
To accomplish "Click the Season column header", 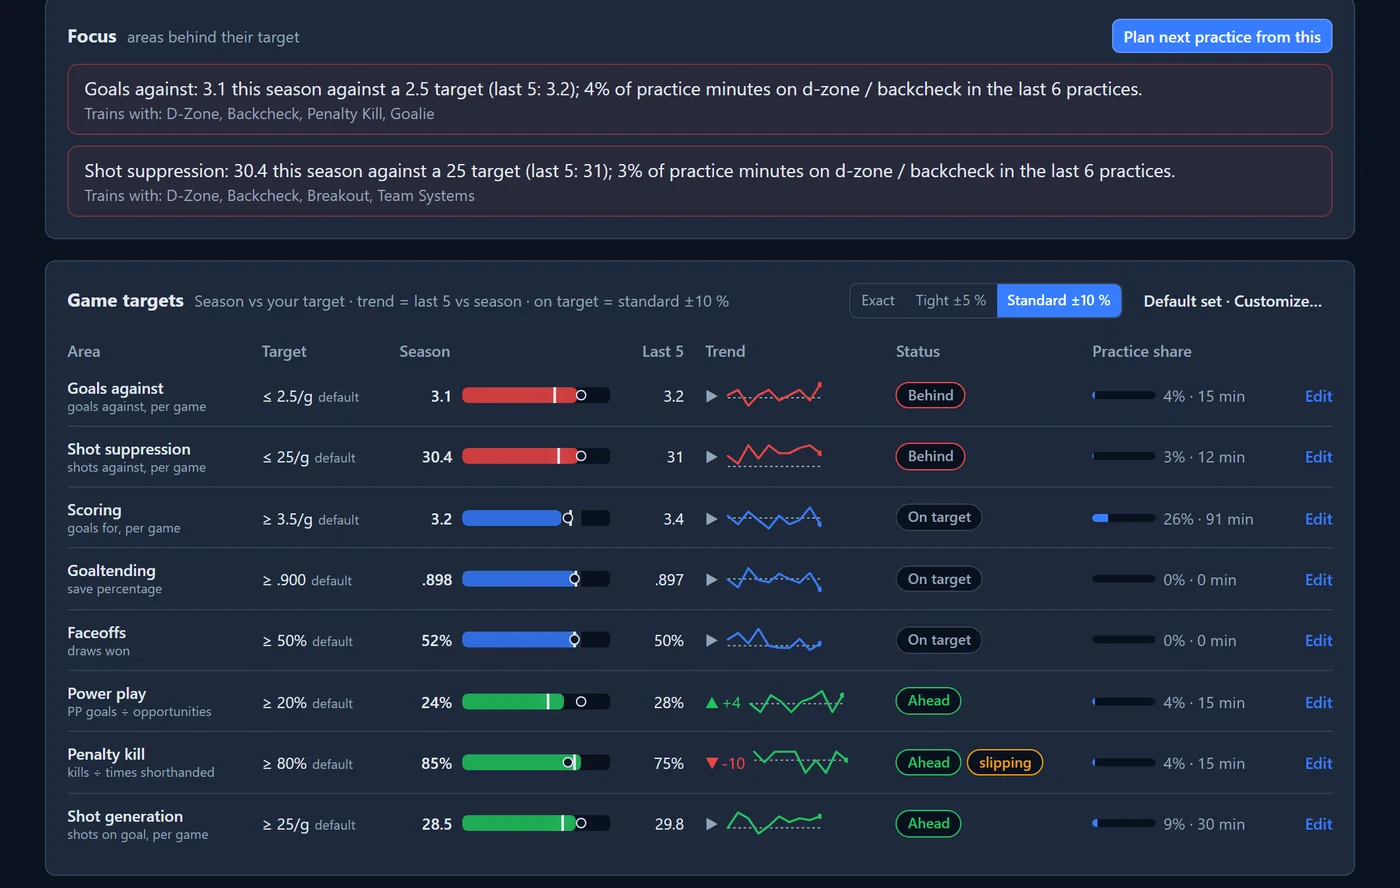I will (x=425, y=351).
